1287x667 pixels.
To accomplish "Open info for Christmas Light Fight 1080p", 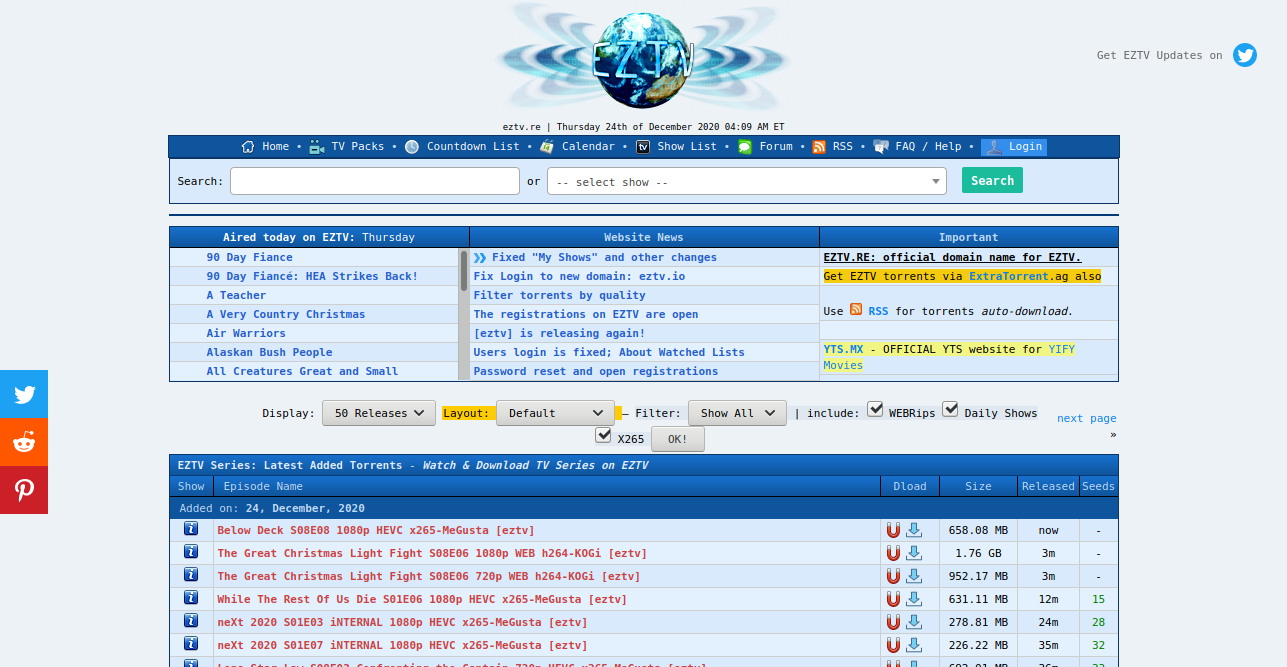I will pyautogui.click(x=191, y=552).
